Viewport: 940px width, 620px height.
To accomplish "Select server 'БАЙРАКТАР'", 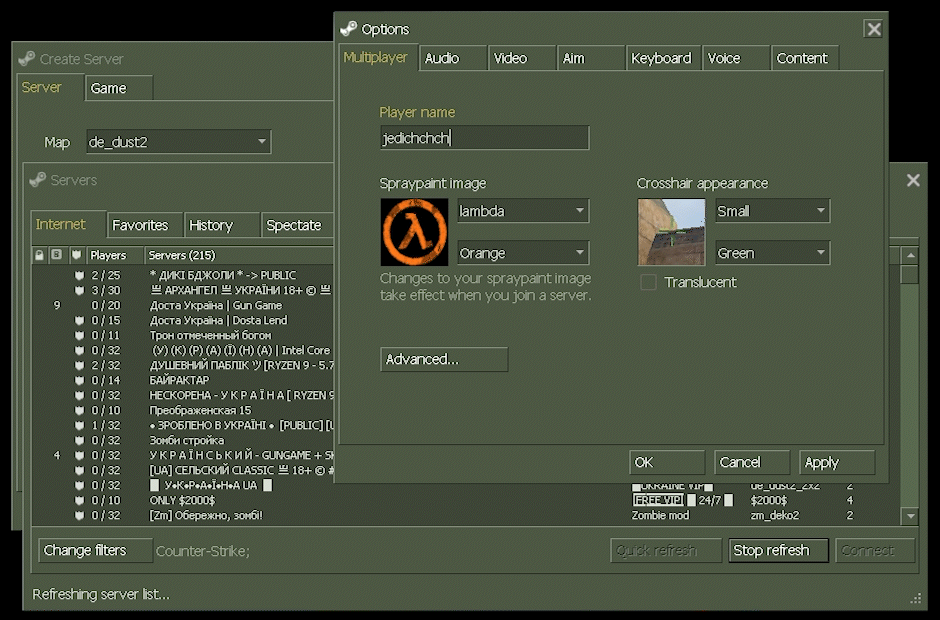I will [x=182, y=380].
